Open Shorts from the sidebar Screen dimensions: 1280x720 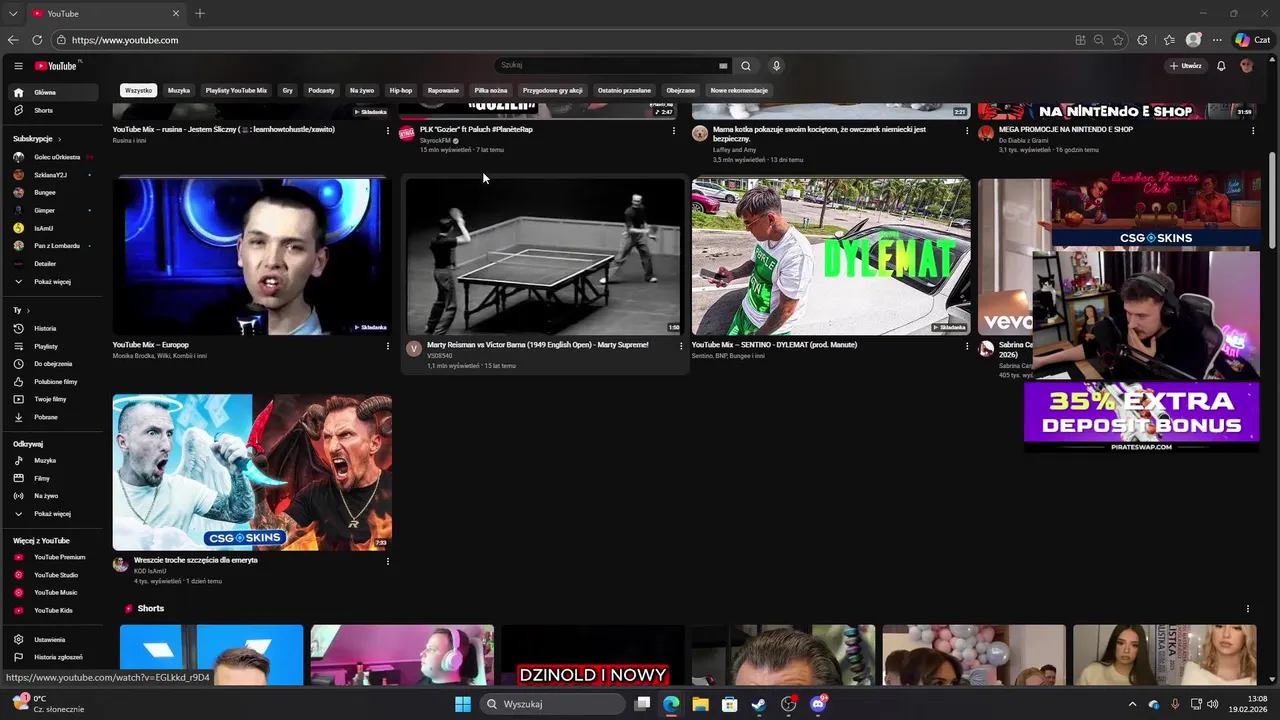click(x=52, y=110)
